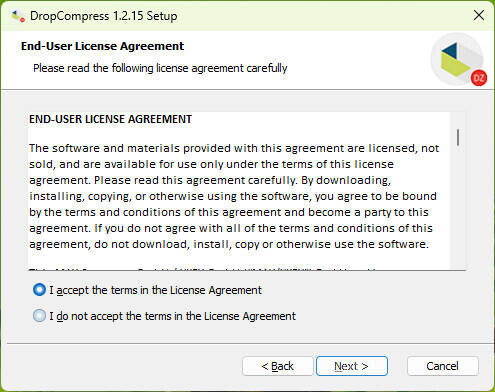The image size is (495, 392).
Task: Click the DropCompress icon in the title bar
Action: [18, 16]
